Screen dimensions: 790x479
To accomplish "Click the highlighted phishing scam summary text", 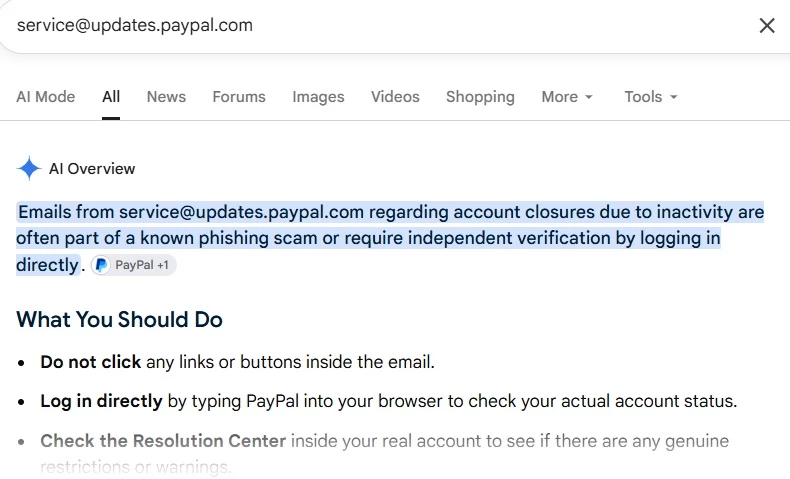I will tap(390, 238).
